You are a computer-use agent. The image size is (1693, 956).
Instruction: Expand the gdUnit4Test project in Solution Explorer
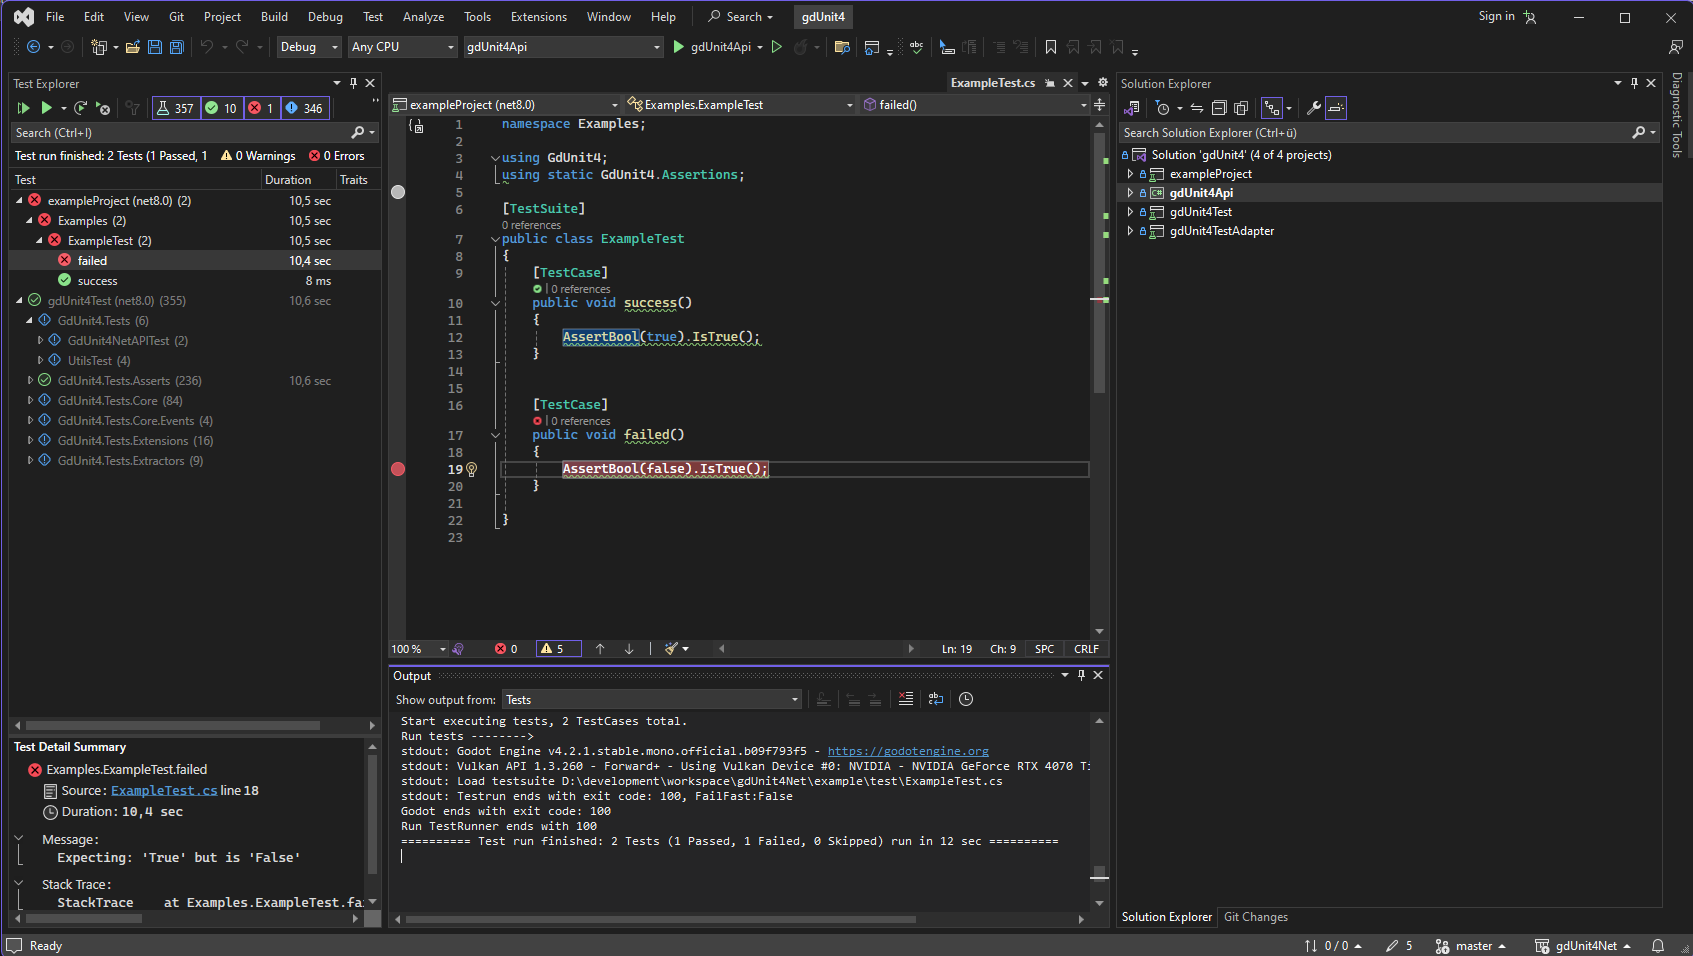click(x=1130, y=212)
